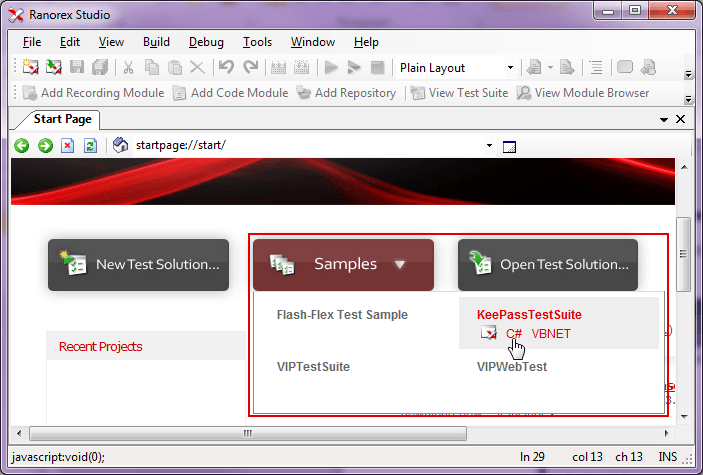Open the Window menu
This screenshot has height=475, width=703.
pyautogui.click(x=312, y=42)
